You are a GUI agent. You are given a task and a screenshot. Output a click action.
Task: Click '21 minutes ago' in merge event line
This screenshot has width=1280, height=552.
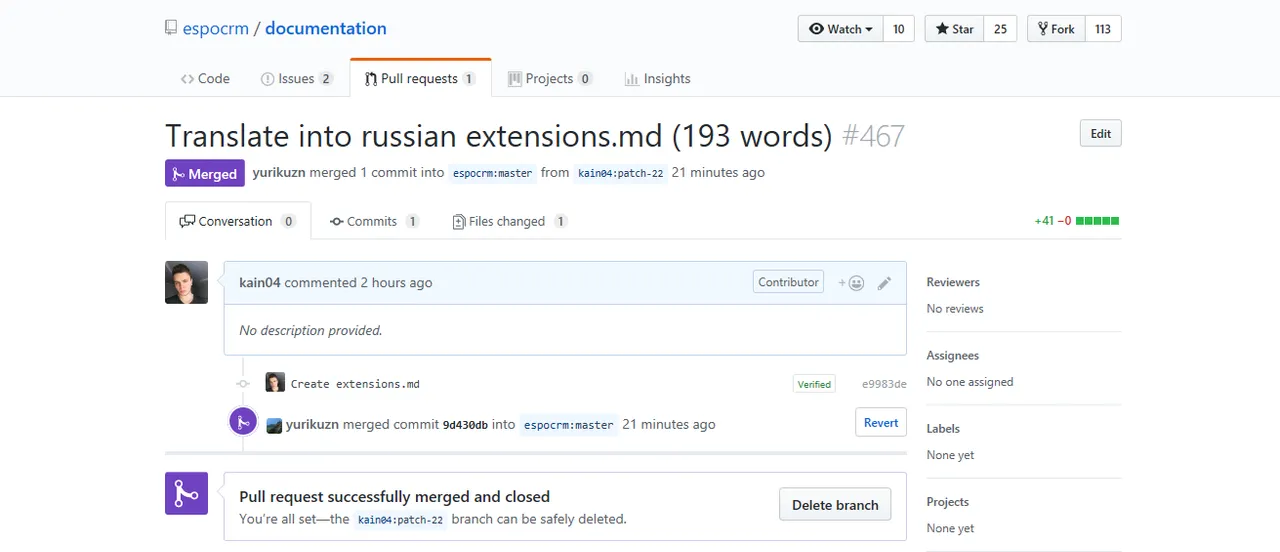pos(669,424)
